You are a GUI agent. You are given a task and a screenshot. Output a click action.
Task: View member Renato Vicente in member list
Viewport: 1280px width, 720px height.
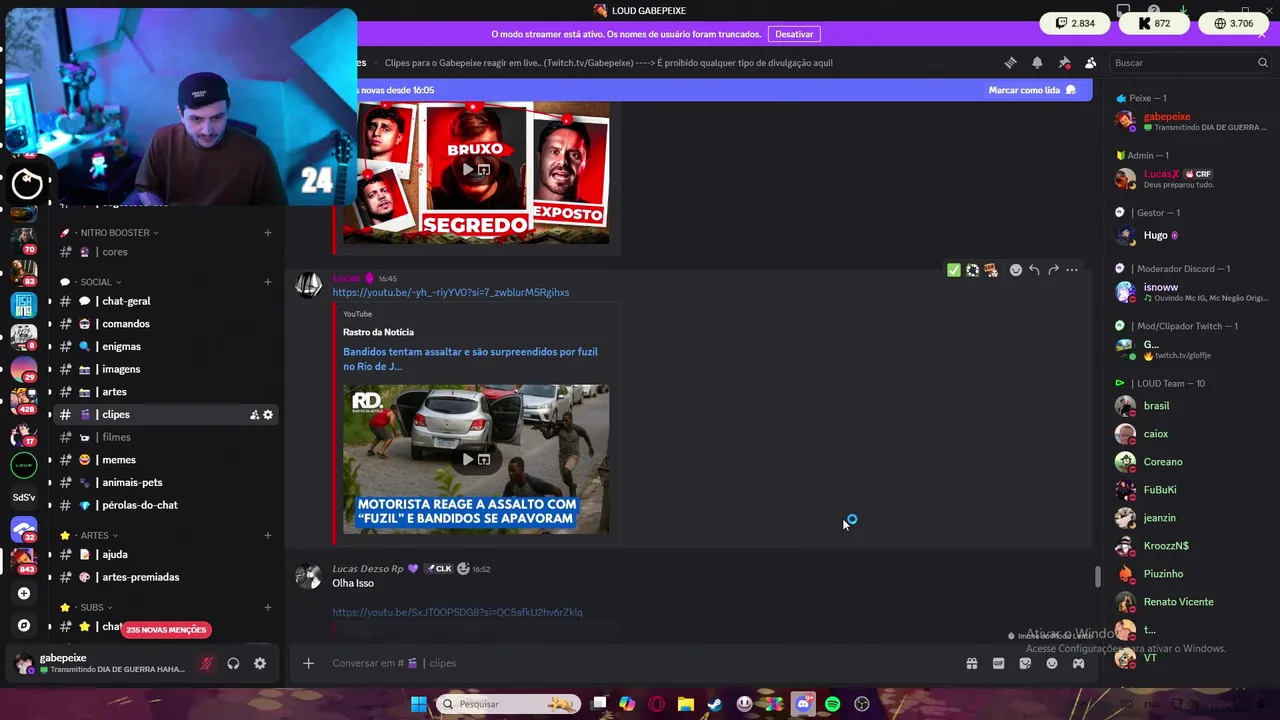1192,602
